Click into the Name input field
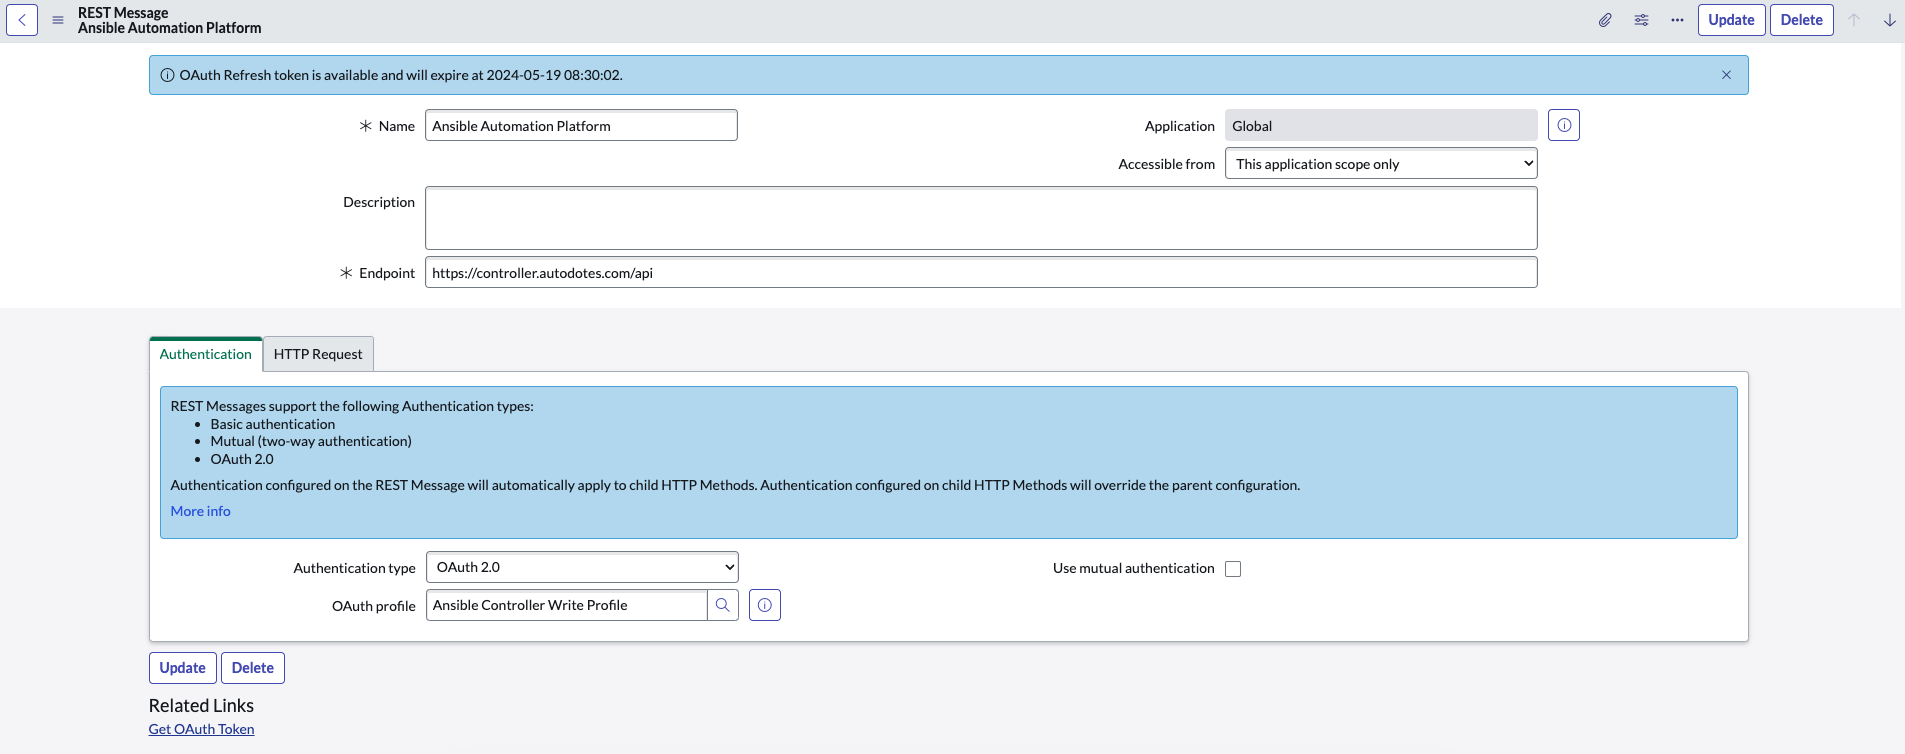The height and width of the screenshot is (754, 1905). (581, 125)
